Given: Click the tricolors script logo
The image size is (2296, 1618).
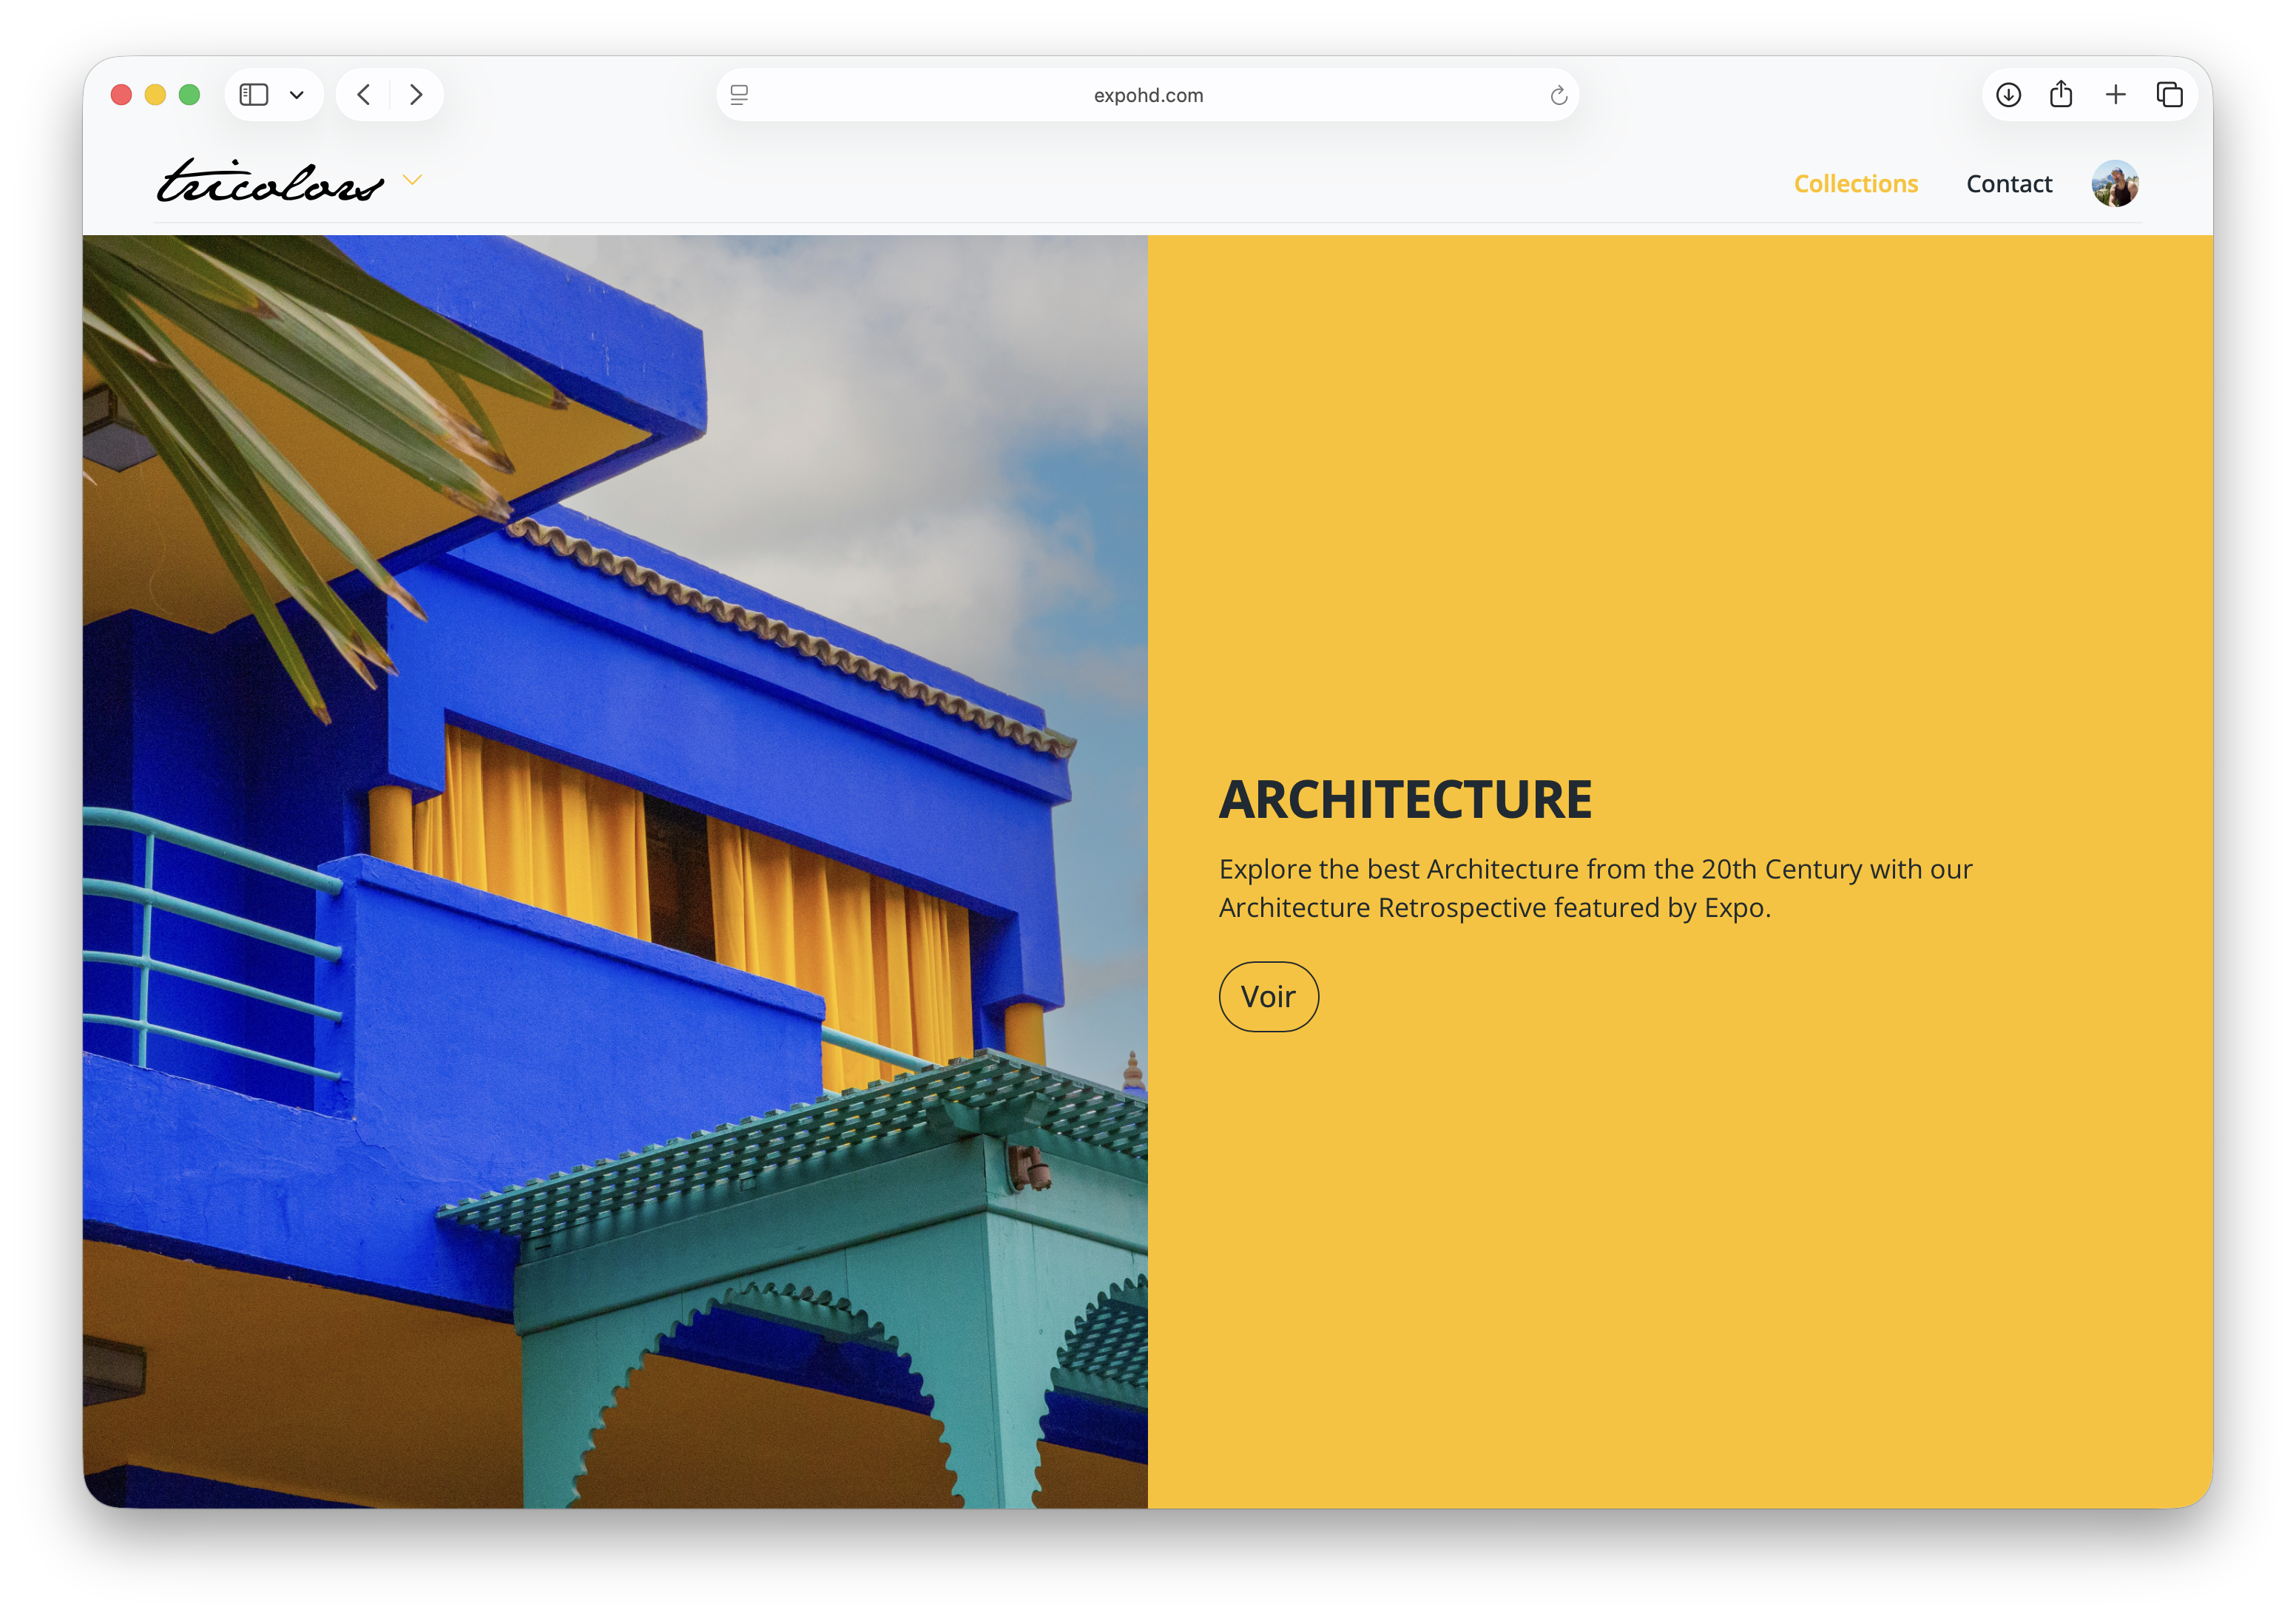Looking at the screenshot, I should pyautogui.click(x=270, y=183).
